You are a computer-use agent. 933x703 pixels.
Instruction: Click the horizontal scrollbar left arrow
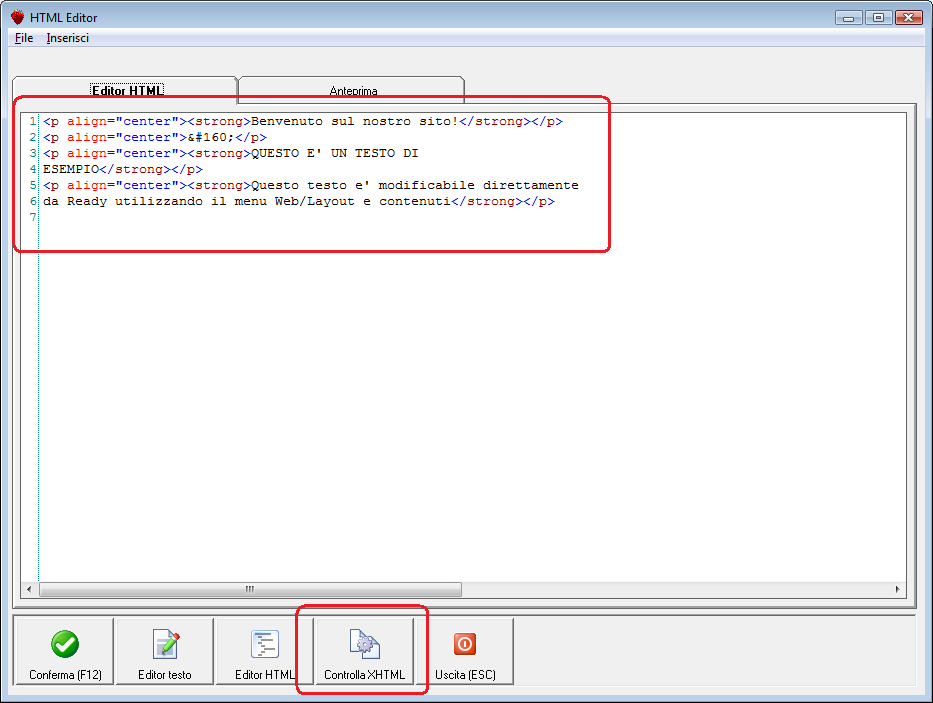[x=29, y=589]
